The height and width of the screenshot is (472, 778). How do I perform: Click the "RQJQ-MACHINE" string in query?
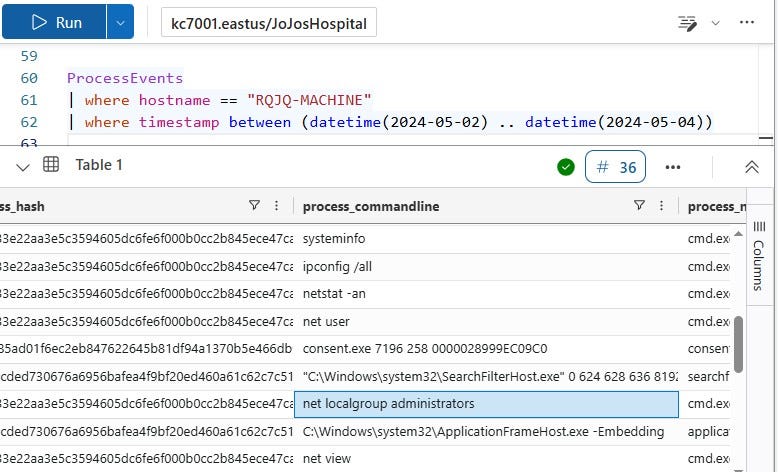coord(309,100)
